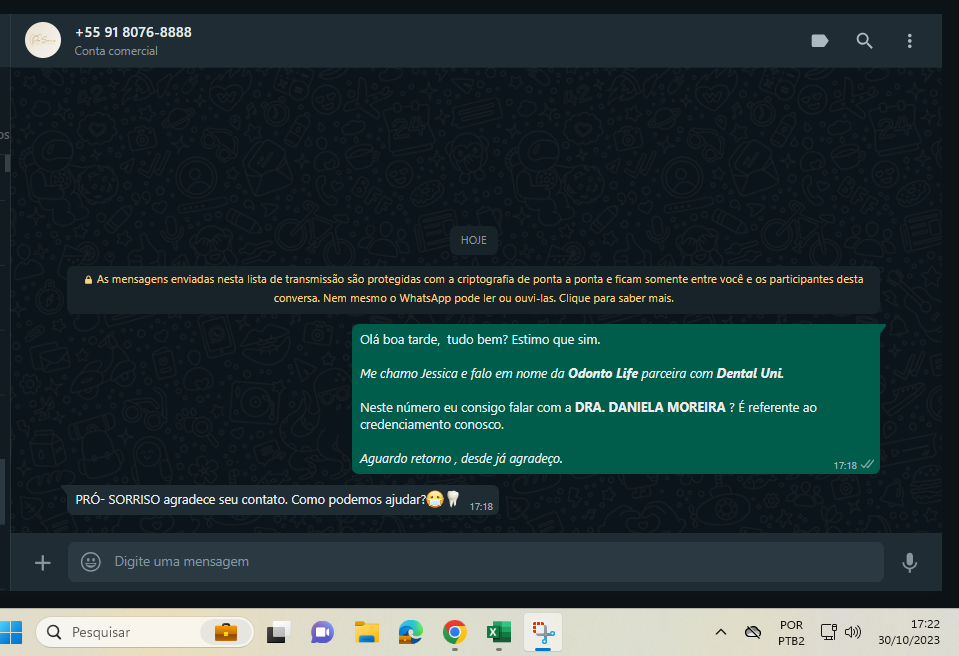Switch to Google Chrome in taskbar
The width and height of the screenshot is (959, 656).
(x=454, y=632)
